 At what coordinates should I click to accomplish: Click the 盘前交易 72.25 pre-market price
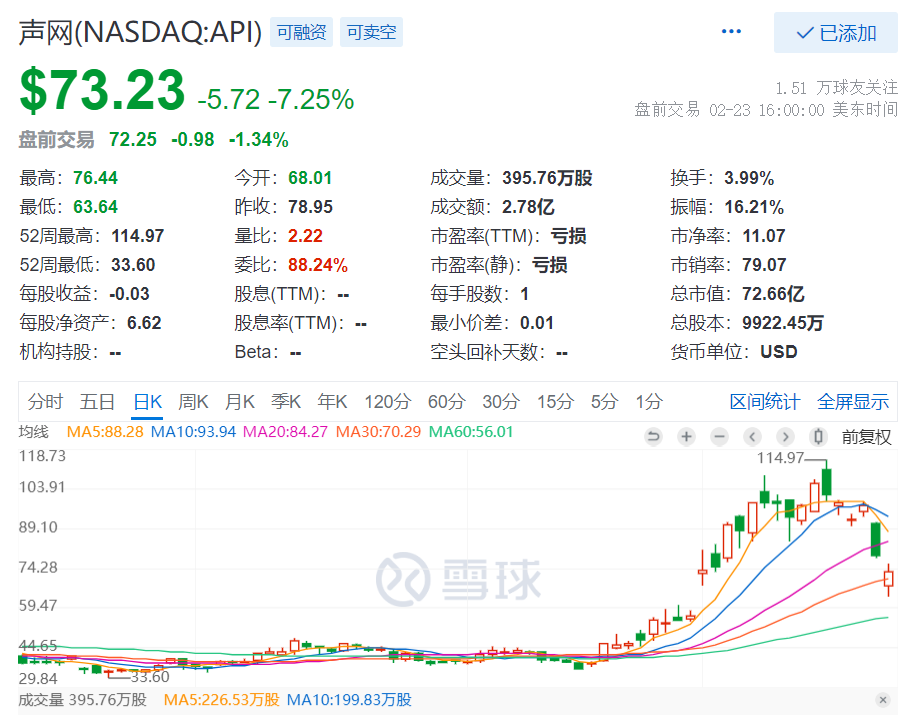pos(133,139)
